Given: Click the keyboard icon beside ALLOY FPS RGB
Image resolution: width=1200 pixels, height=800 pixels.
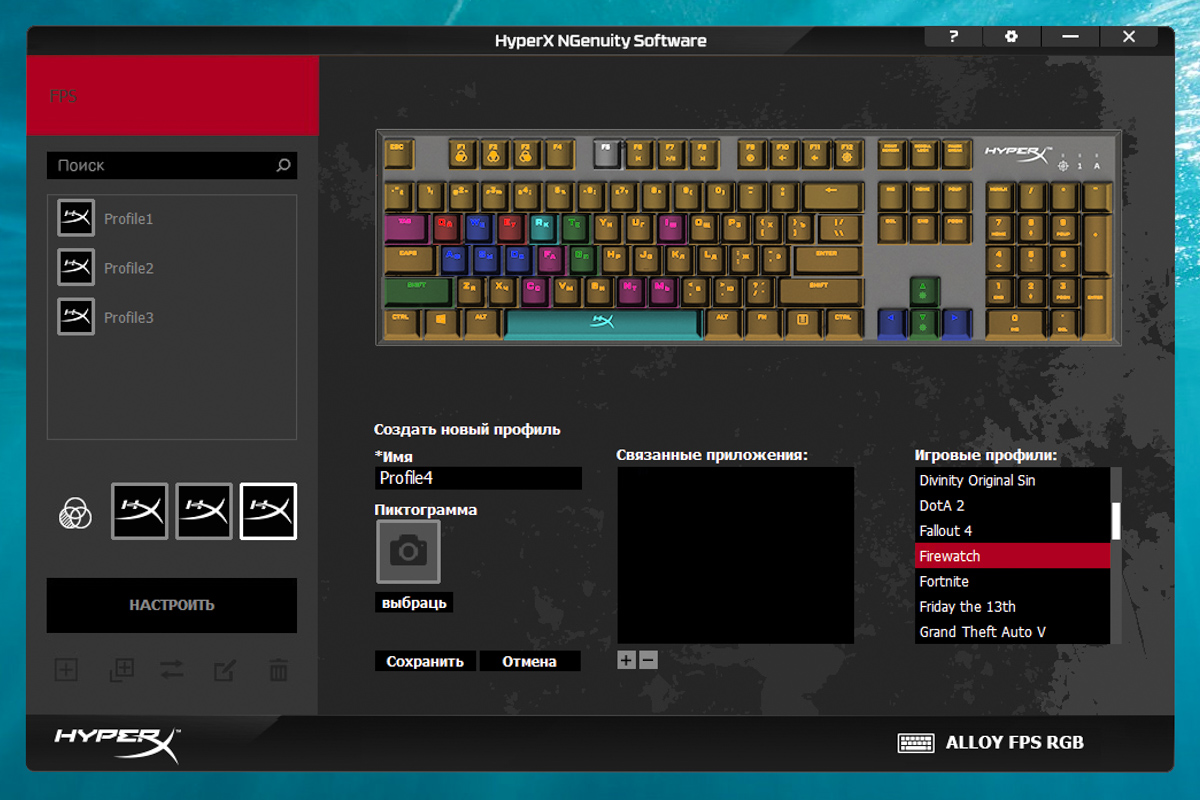Looking at the screenshot, I should point(916,743).
